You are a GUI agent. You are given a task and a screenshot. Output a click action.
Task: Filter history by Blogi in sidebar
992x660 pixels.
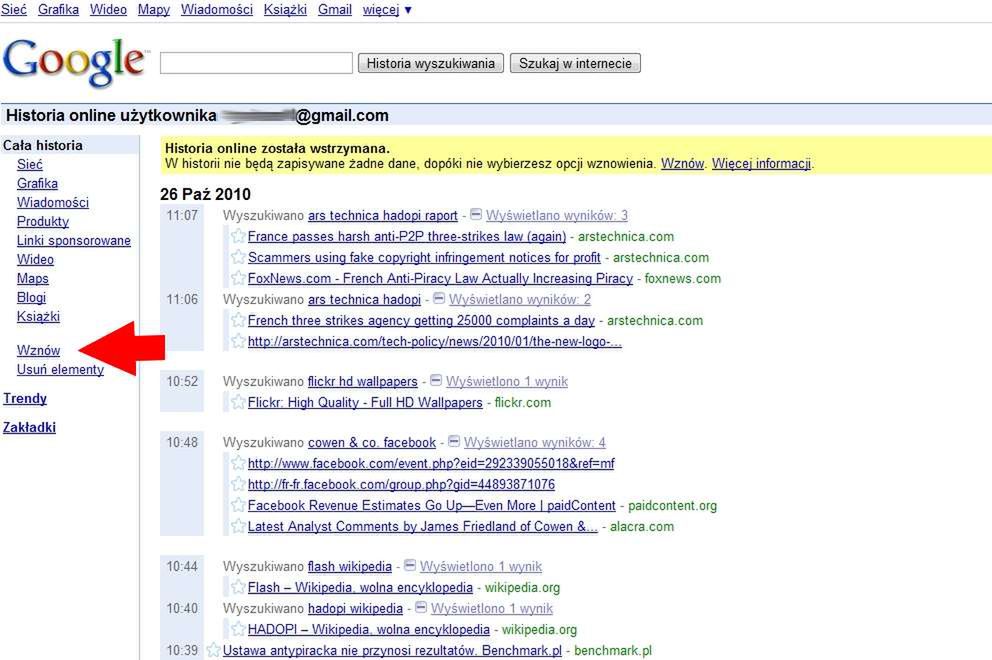coord(32,297)
